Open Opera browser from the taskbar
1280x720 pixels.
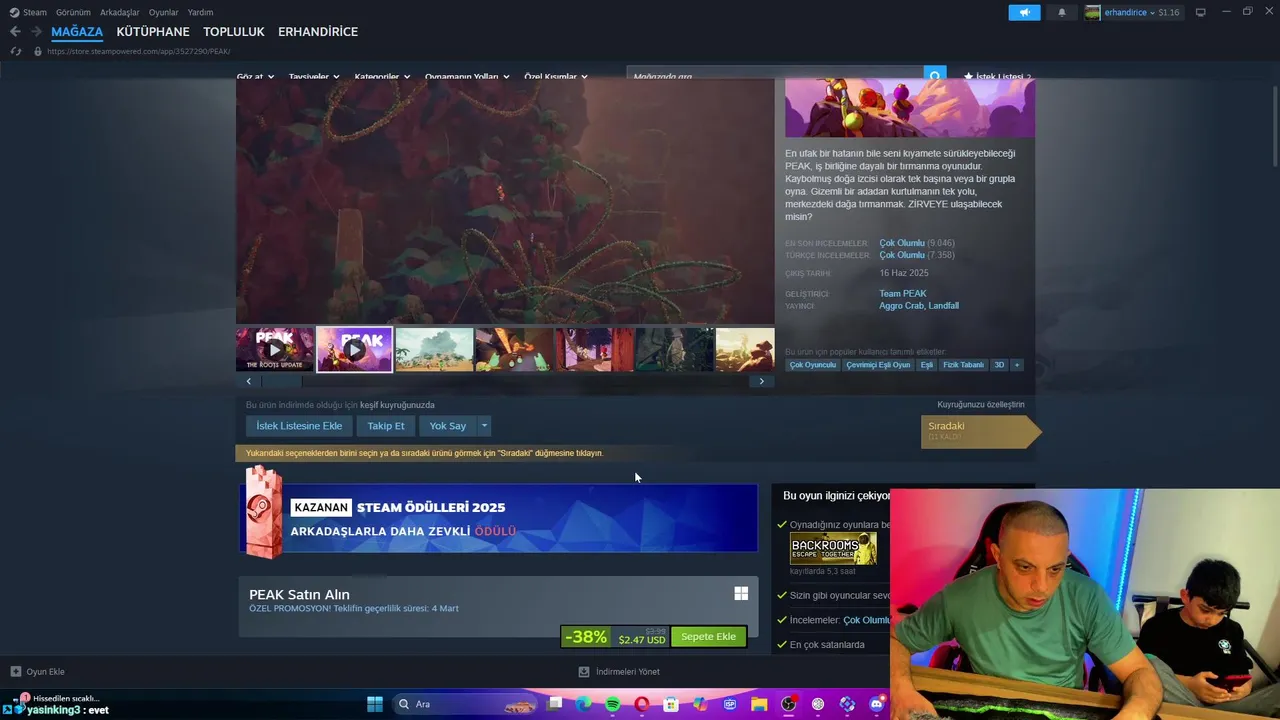[x=642, y=704]
